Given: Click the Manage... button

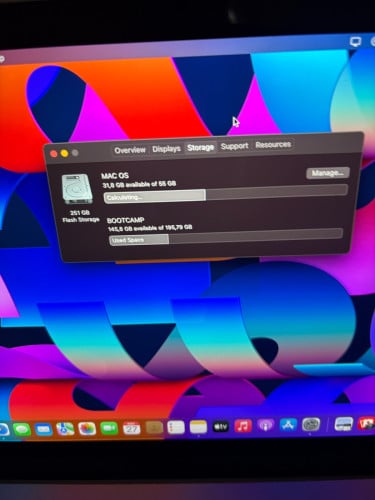Looking at the screenshot, I should (x=328, y=173).
